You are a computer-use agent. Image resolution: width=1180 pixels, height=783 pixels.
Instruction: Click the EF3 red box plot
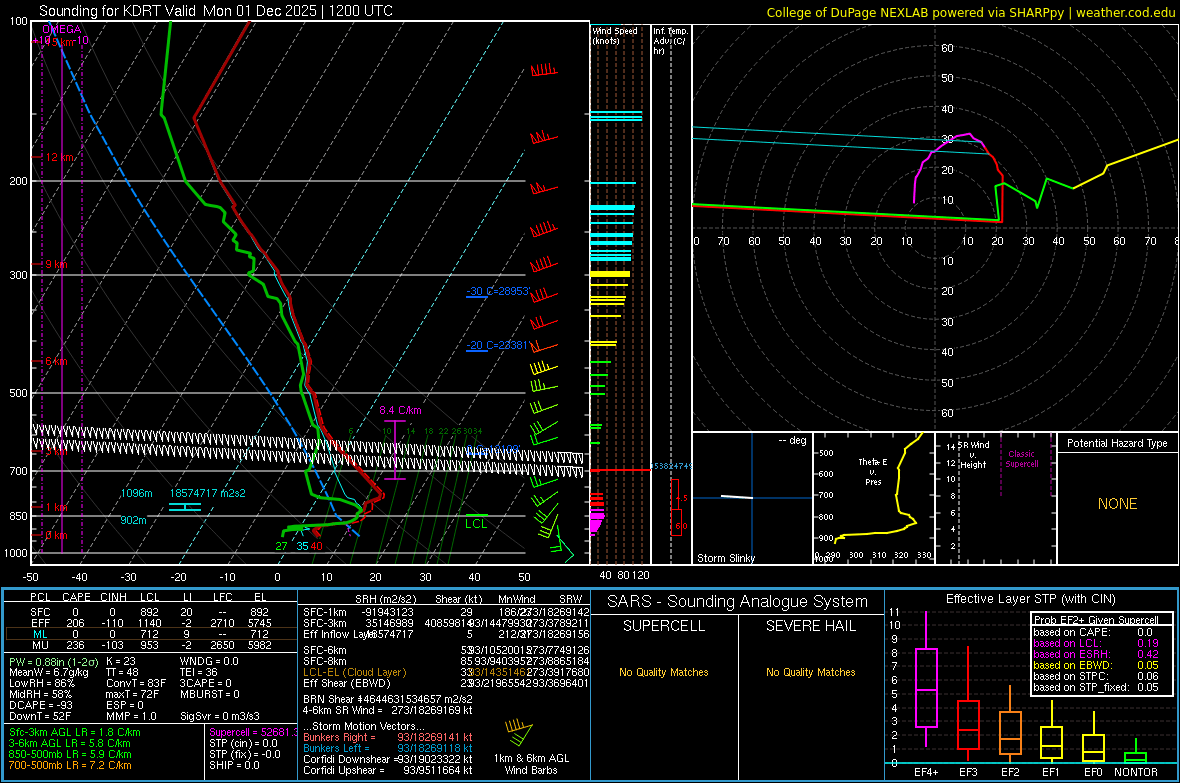pyautogui.click(x=968, y=724)
